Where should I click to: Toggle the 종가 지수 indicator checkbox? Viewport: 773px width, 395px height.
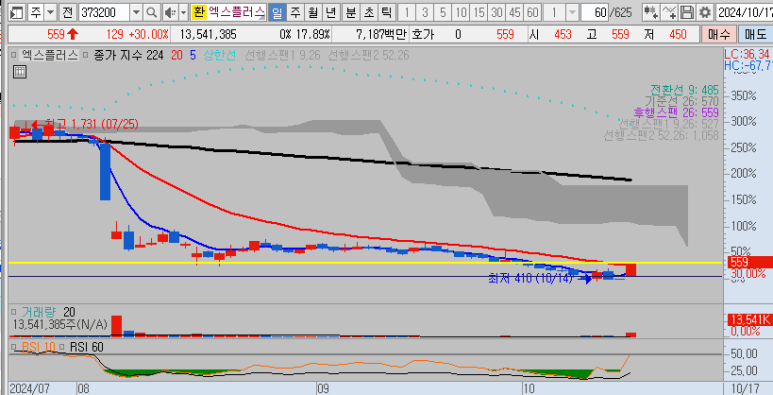pyautogui.click(x=86, y=55)
